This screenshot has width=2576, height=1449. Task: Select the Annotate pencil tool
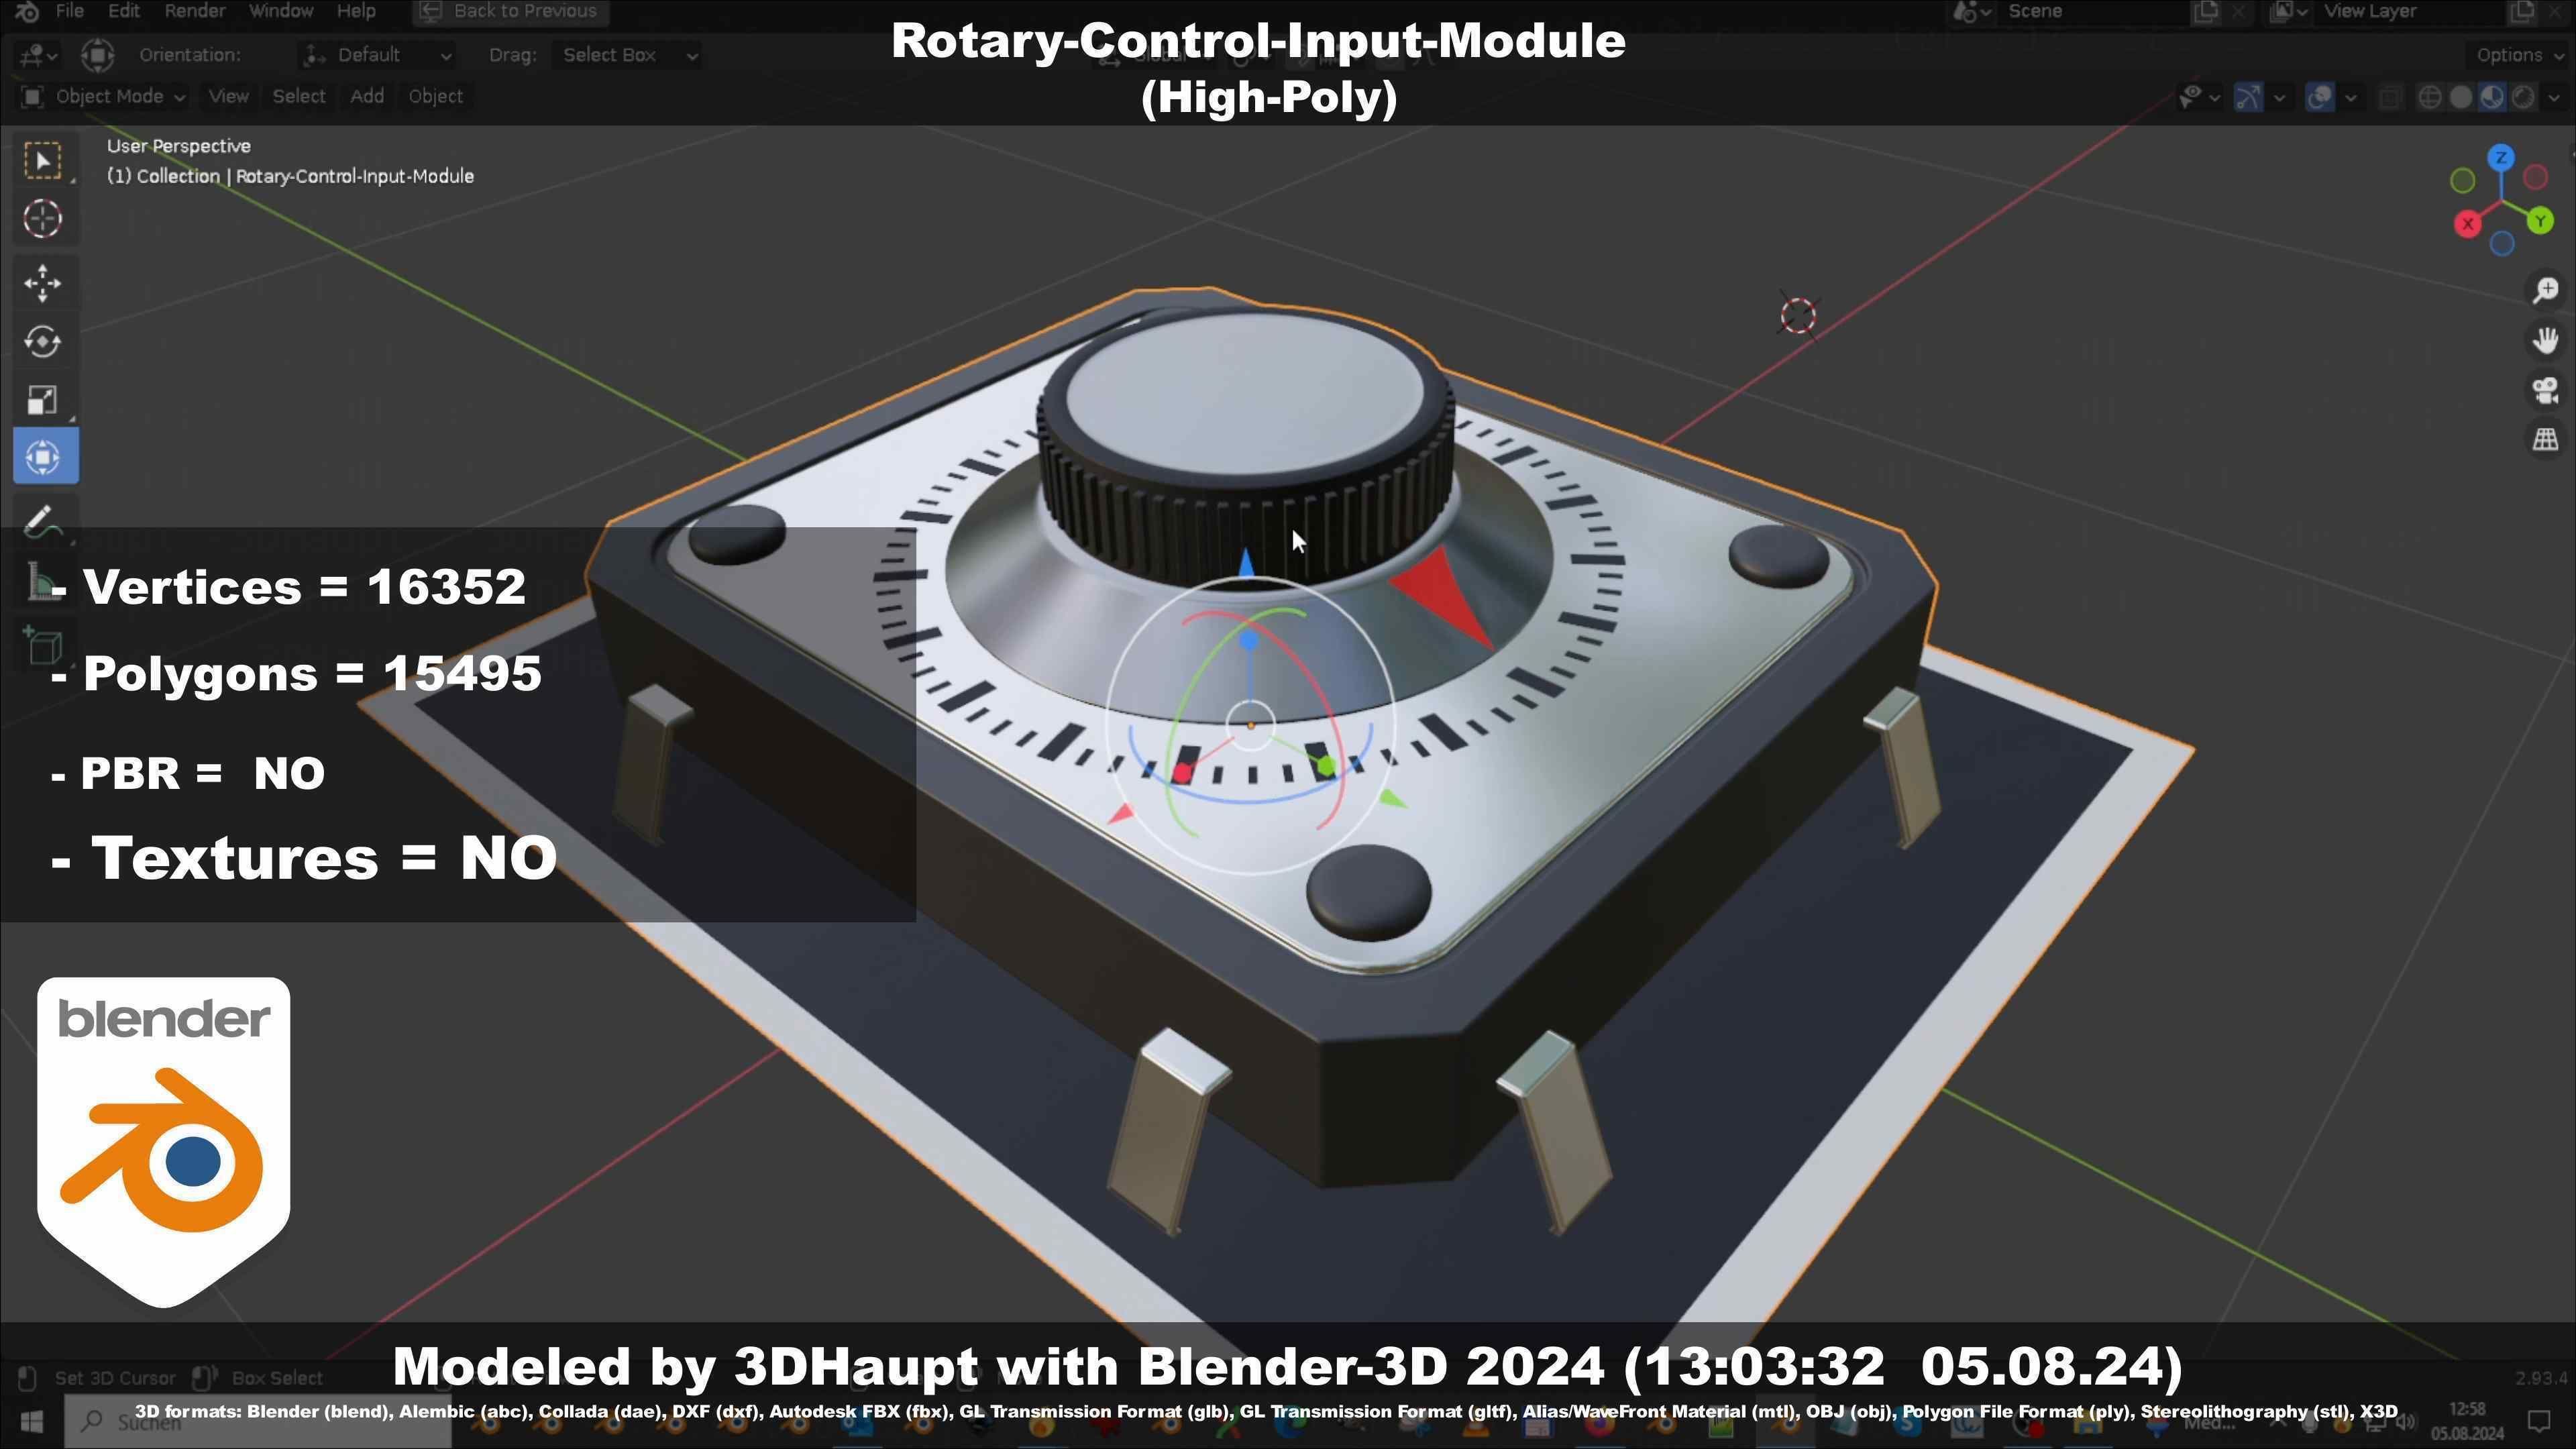tap(43, 521)
